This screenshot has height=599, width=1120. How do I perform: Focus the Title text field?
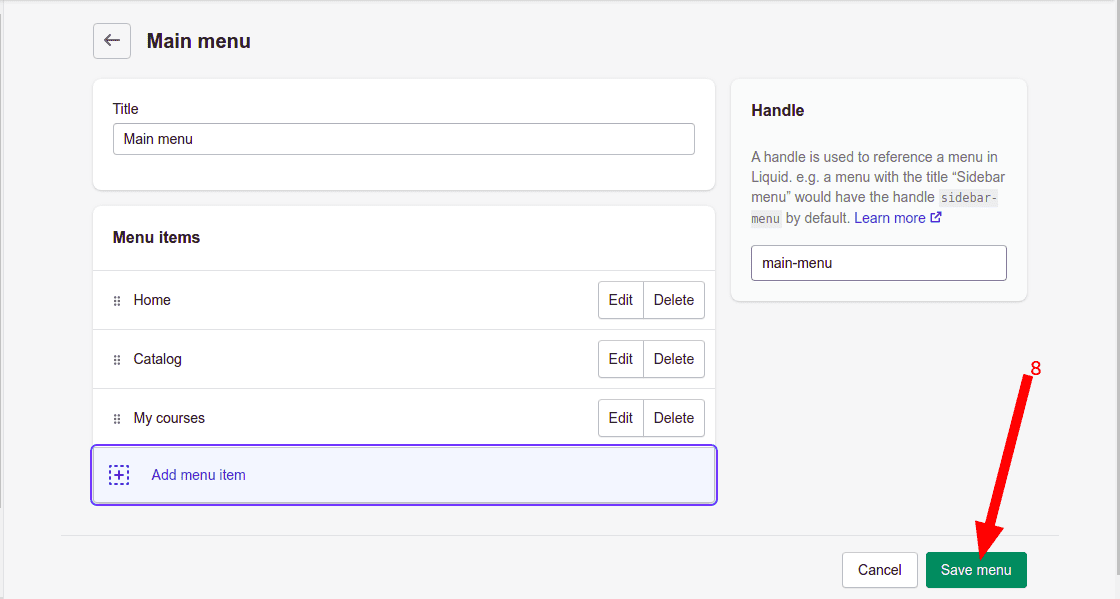(403, 139)
